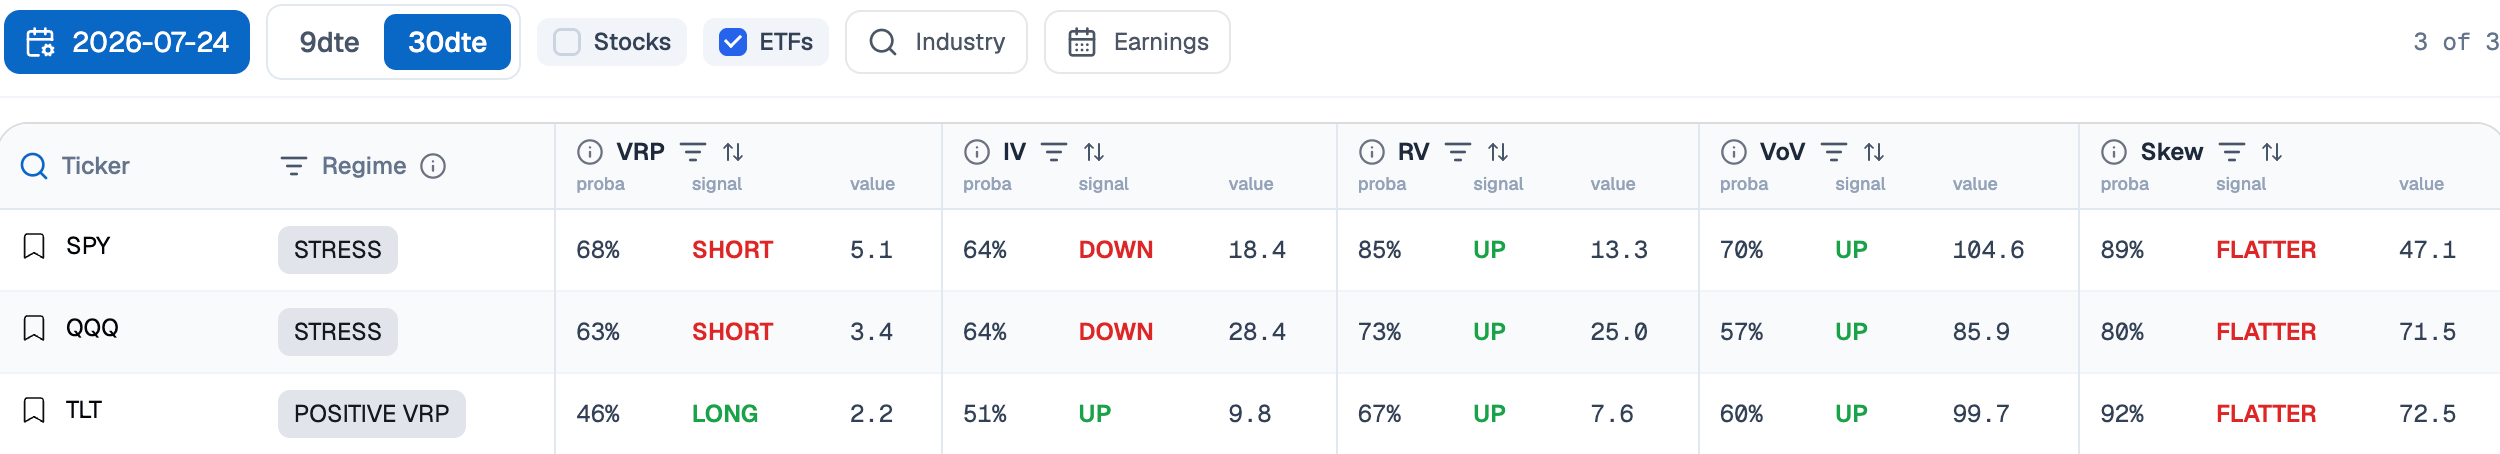The height and width of the screenshot is (454, 2500).
Task: Bookmark the QQQ ticker row
Action: point(34,328)
